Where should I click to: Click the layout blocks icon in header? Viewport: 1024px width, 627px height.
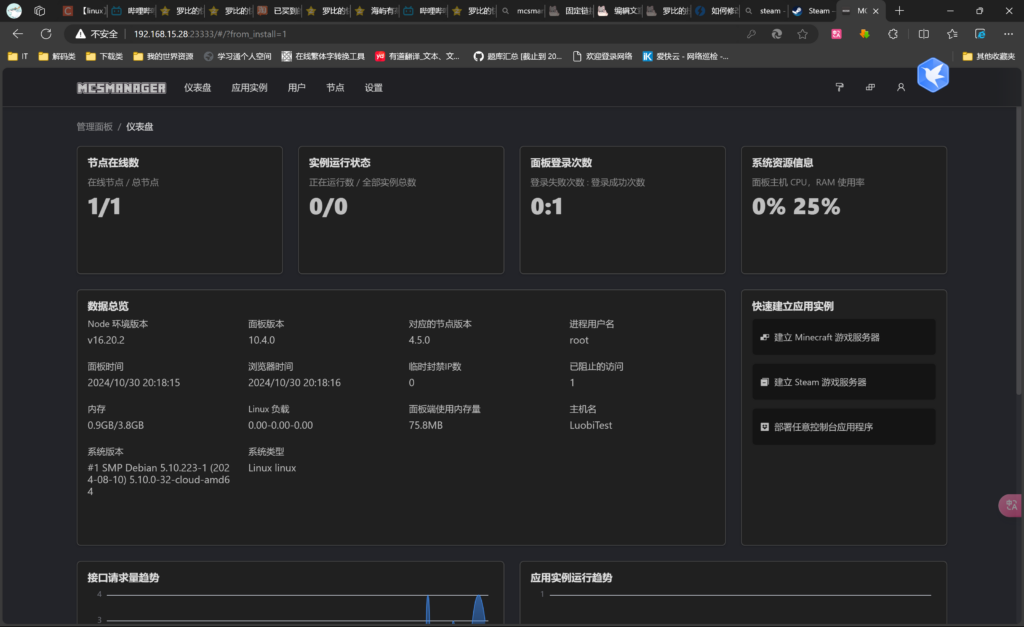[x=870, y=88]
